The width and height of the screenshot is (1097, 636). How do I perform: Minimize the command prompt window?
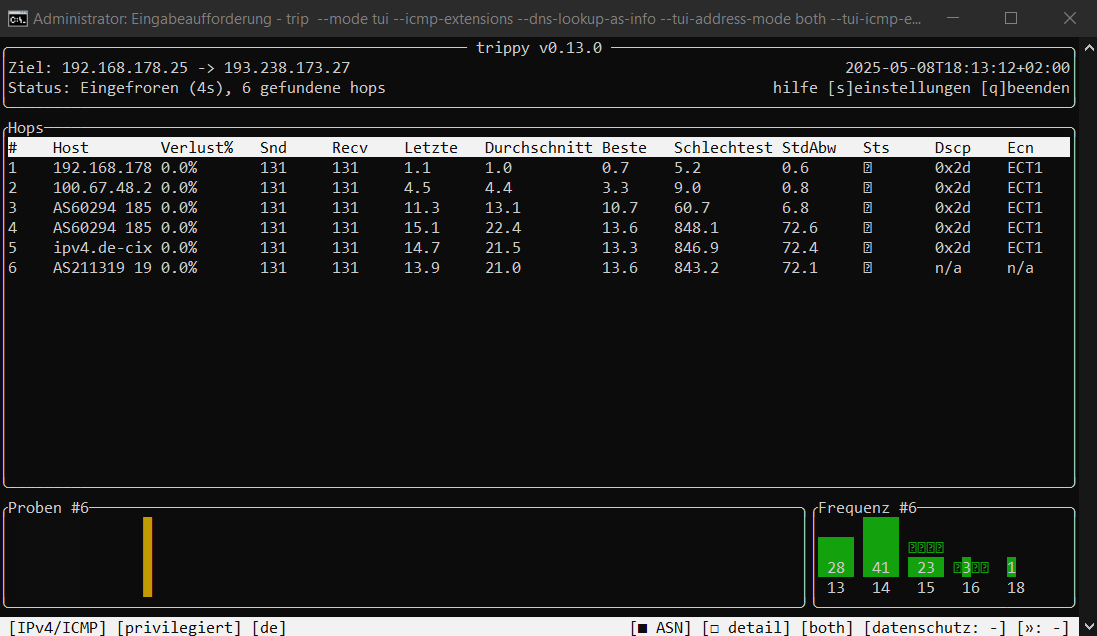pyautogui.click(x=951, y=18)
